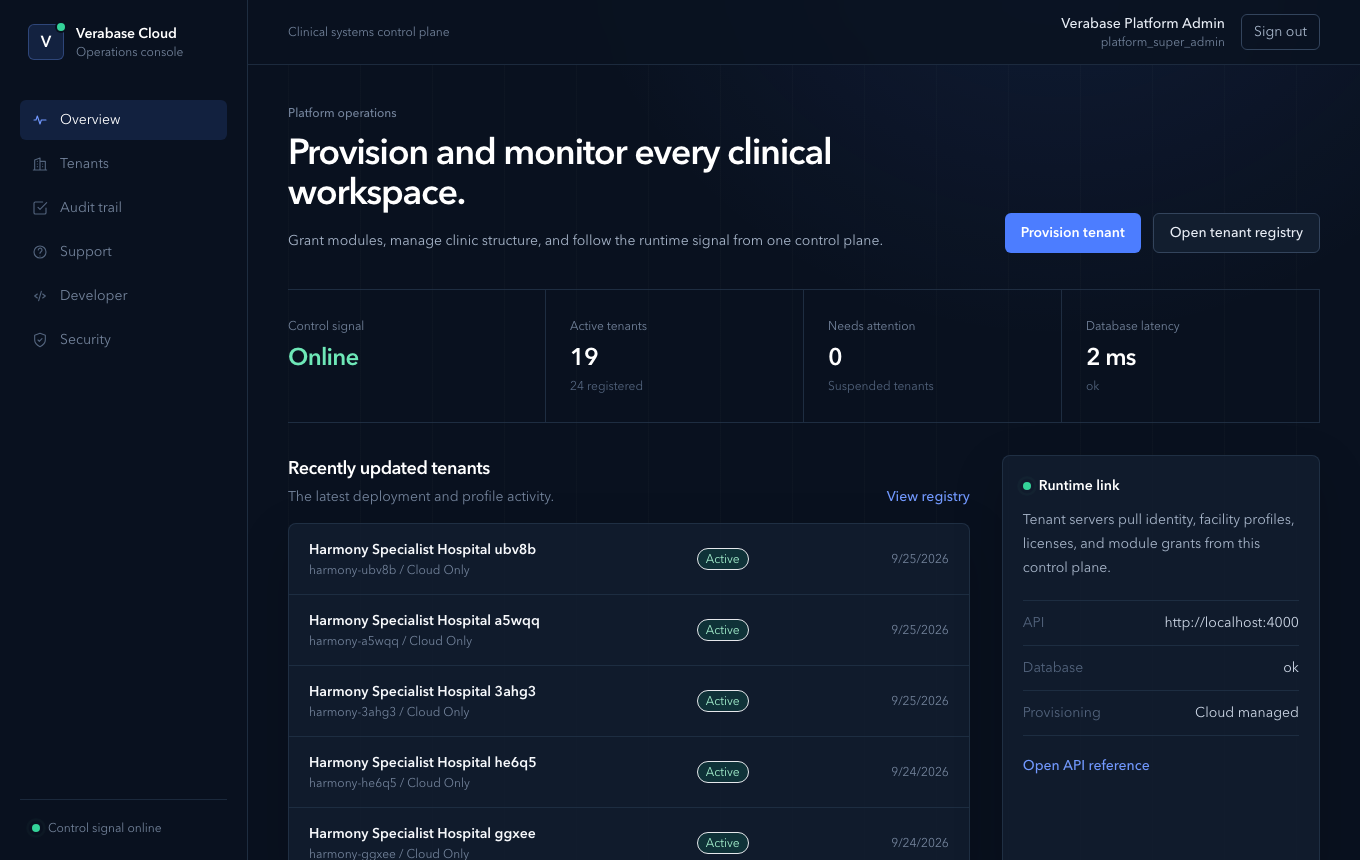Click the Provision tenant button
Viewport: 1360px width, 860px height.
click(1073, 233)
